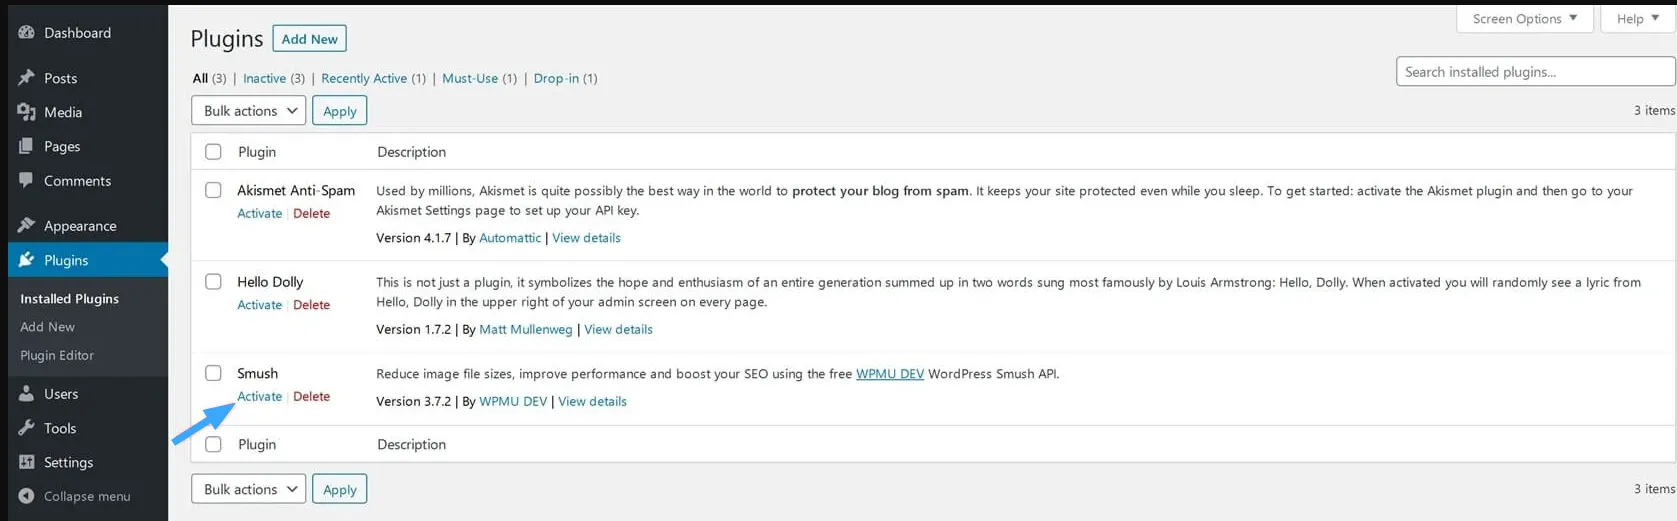Open Media via its sidebar icon
1677x521 pixels.
pos(27,112)
